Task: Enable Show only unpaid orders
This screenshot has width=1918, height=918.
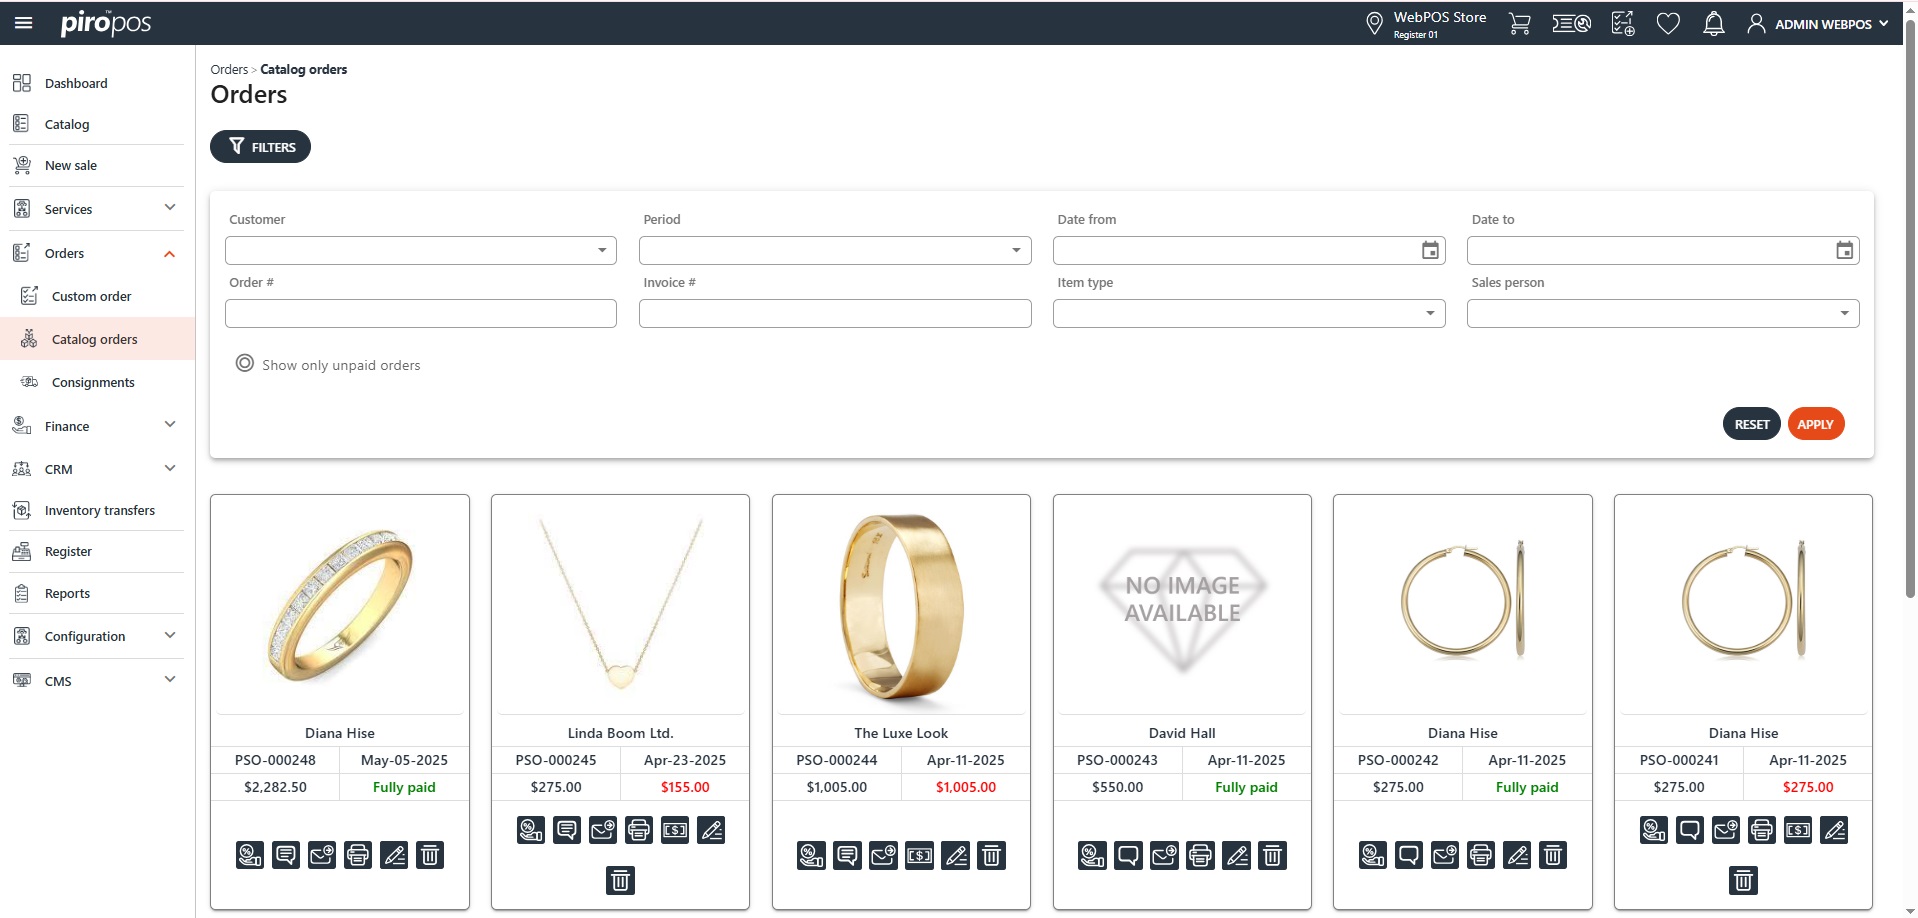Action: (x=245, y=364)
